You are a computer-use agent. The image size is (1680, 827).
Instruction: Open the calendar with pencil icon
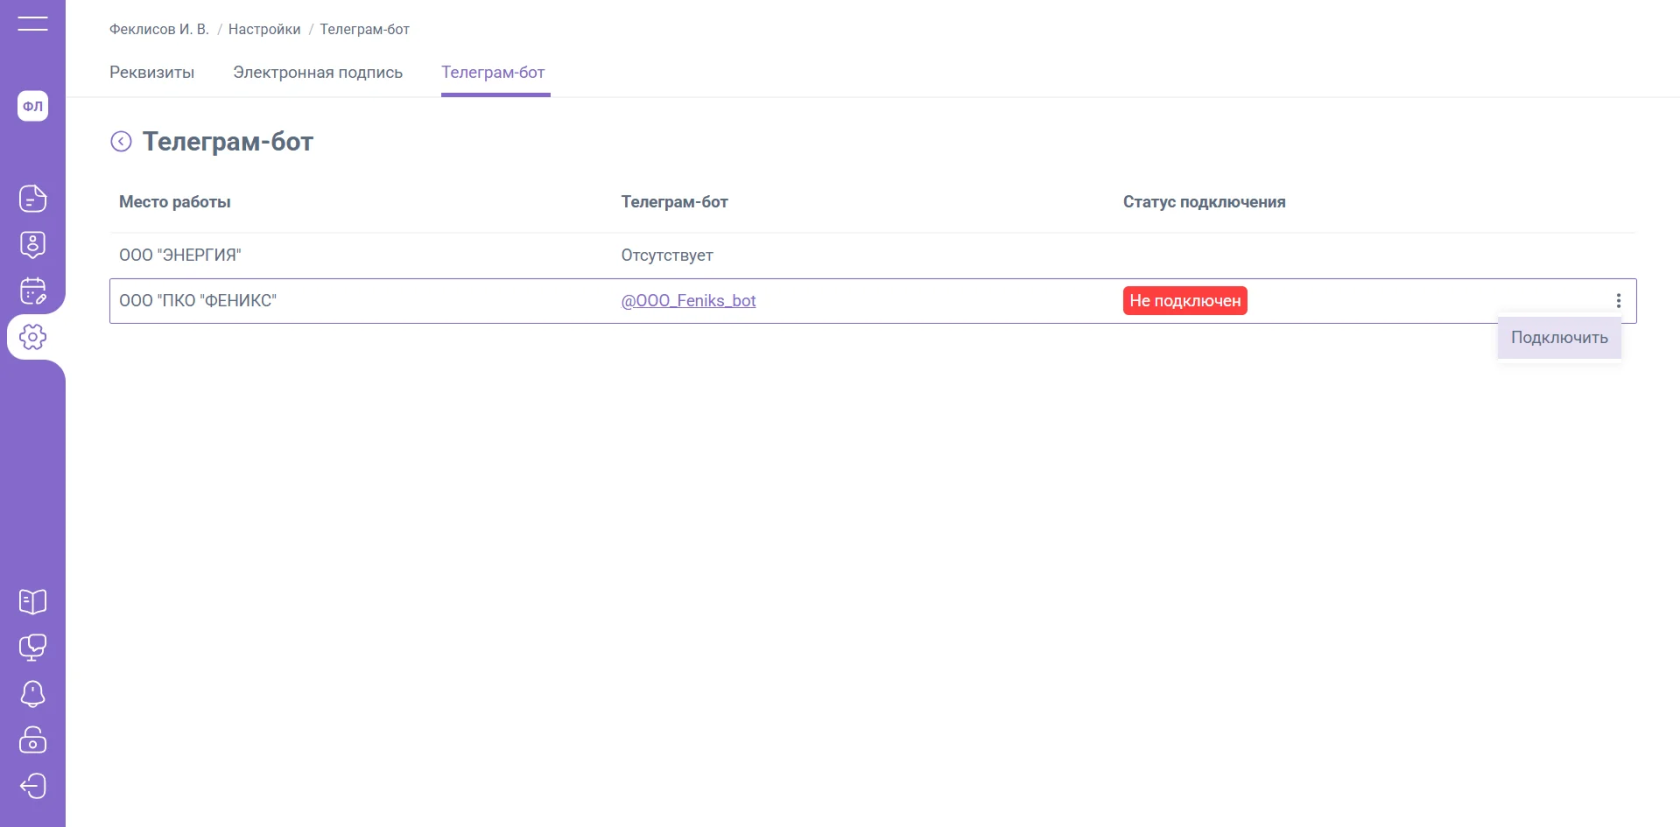32,291
